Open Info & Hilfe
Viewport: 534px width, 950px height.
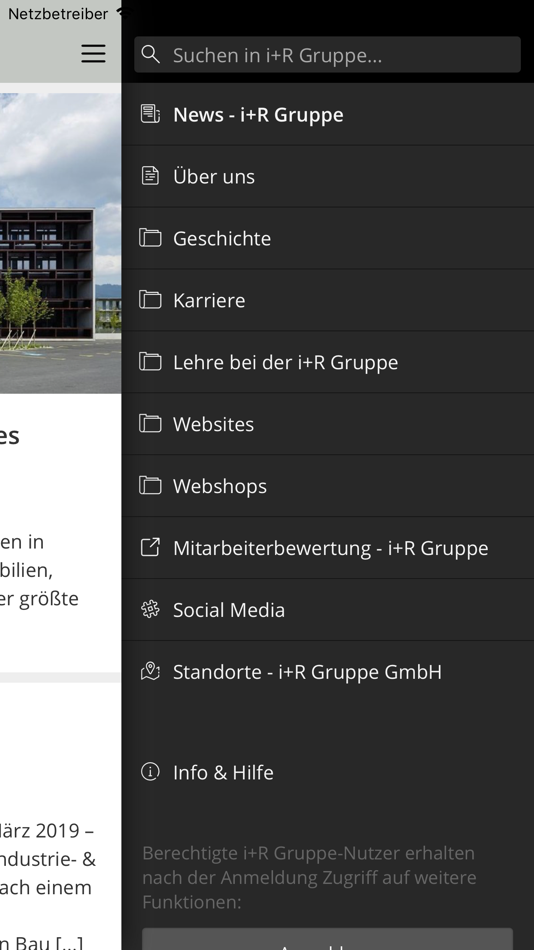click(328, 772)
